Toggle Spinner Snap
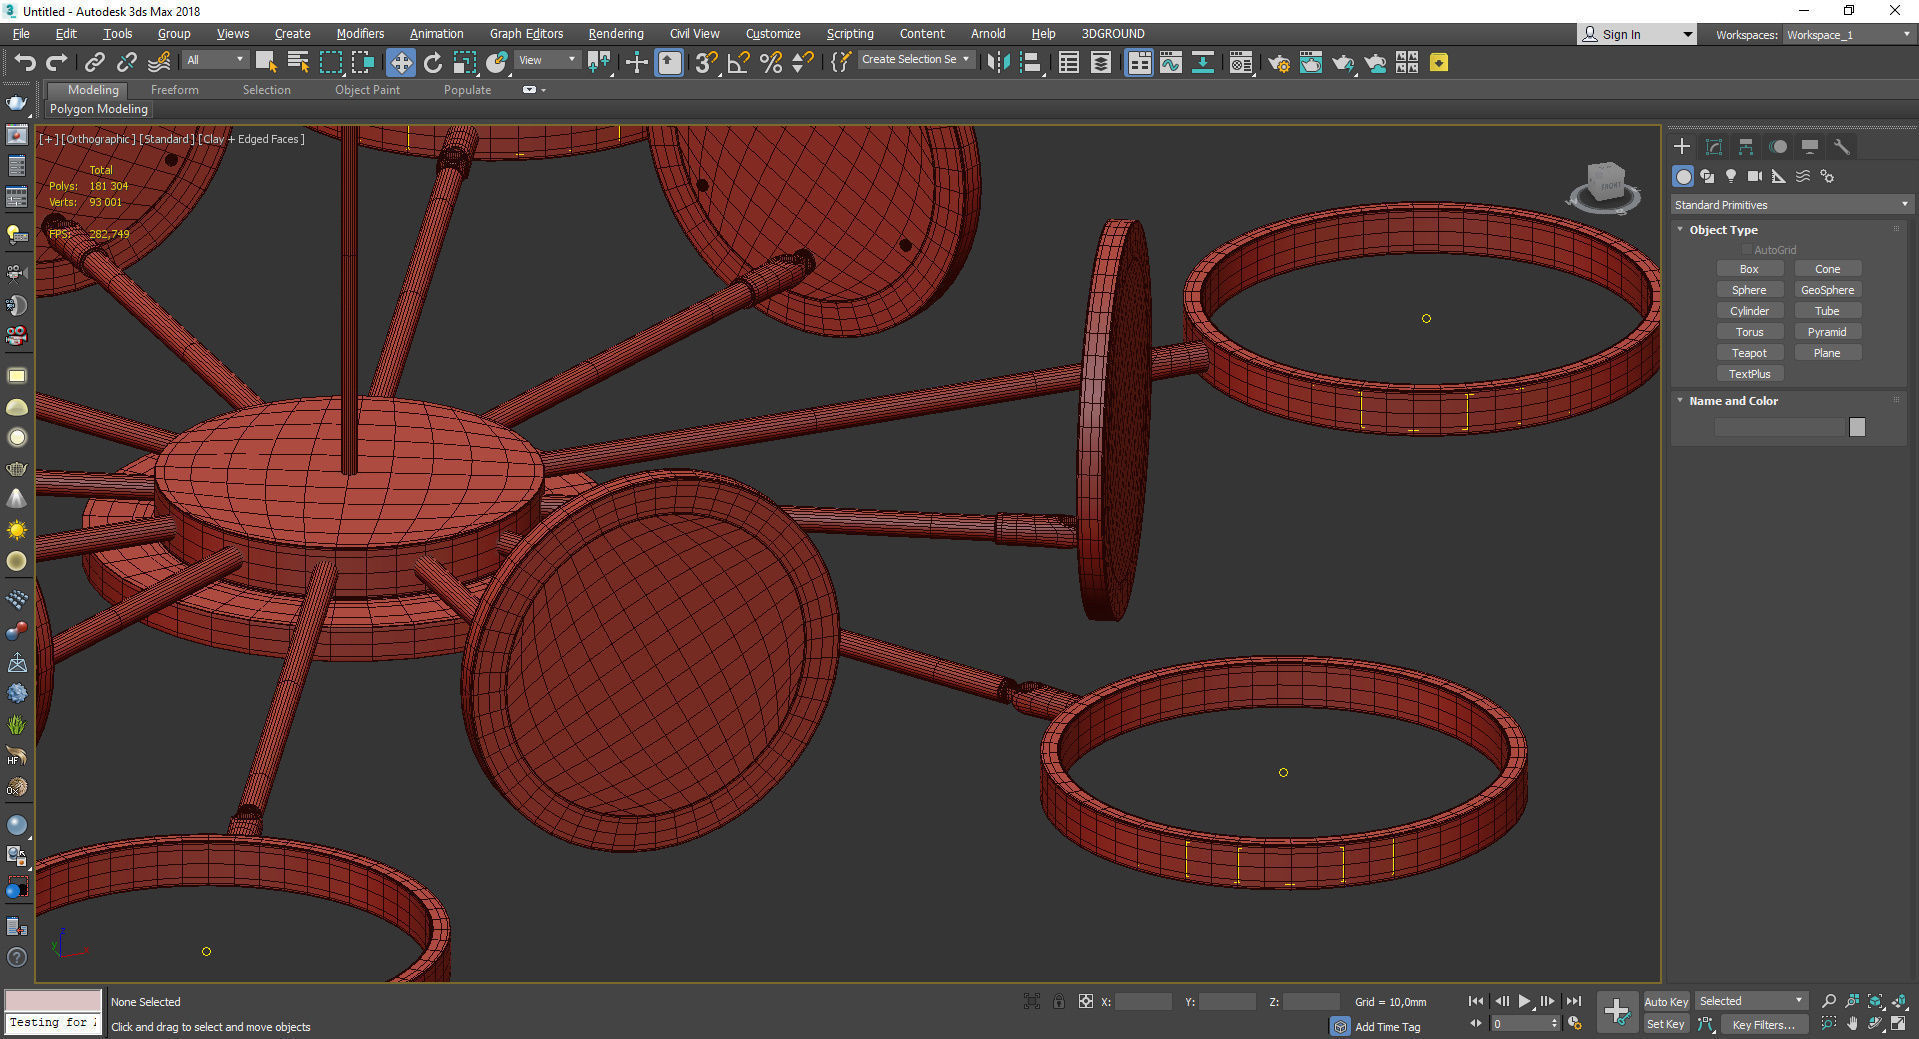 802,63
